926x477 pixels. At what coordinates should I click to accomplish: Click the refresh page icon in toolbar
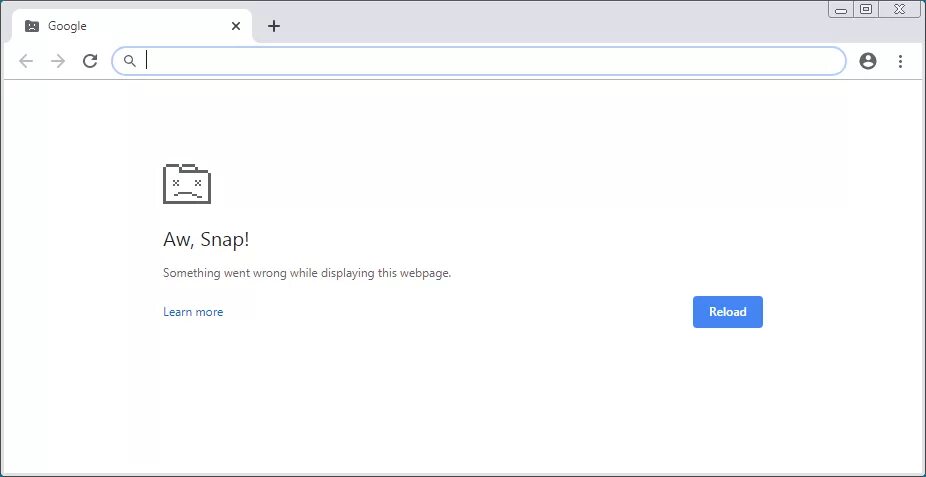click(90, 61)
